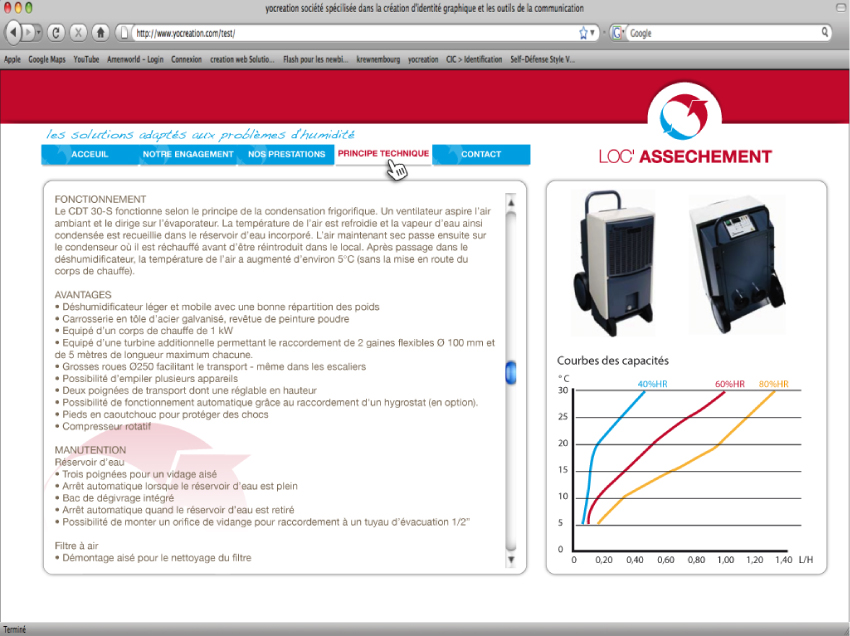850x636 pixels.
Task: Click the 60%HR curve label
Action: 730,384
